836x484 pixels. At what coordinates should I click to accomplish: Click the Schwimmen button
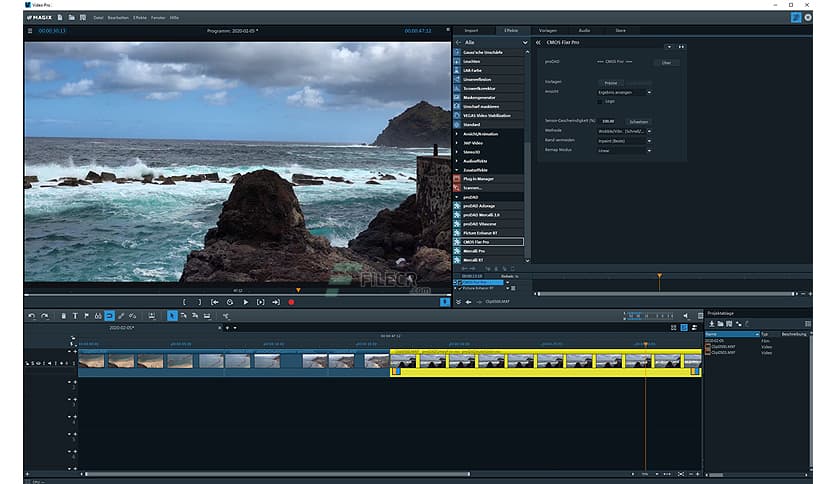point(638,122)
